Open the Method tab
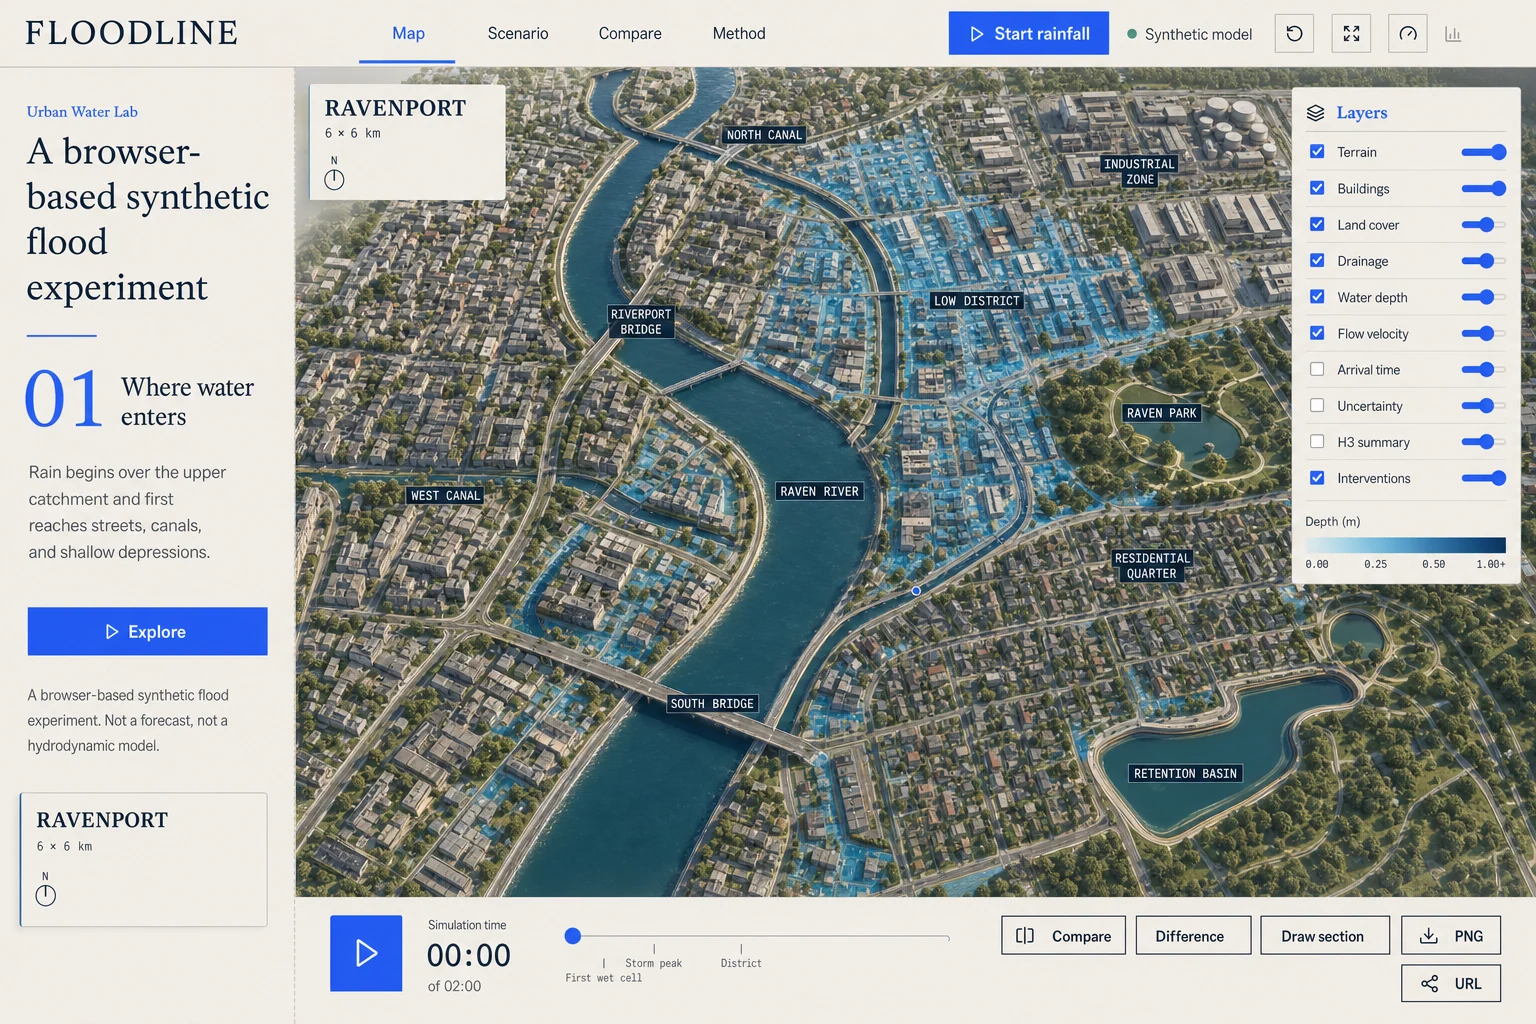Viewport: 1536px width, 1024px height. (x=739, y=34)
